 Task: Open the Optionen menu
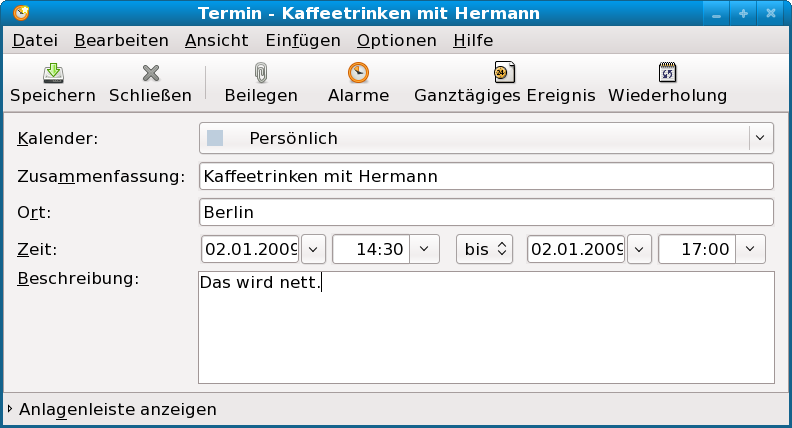[x=397, y=40]
